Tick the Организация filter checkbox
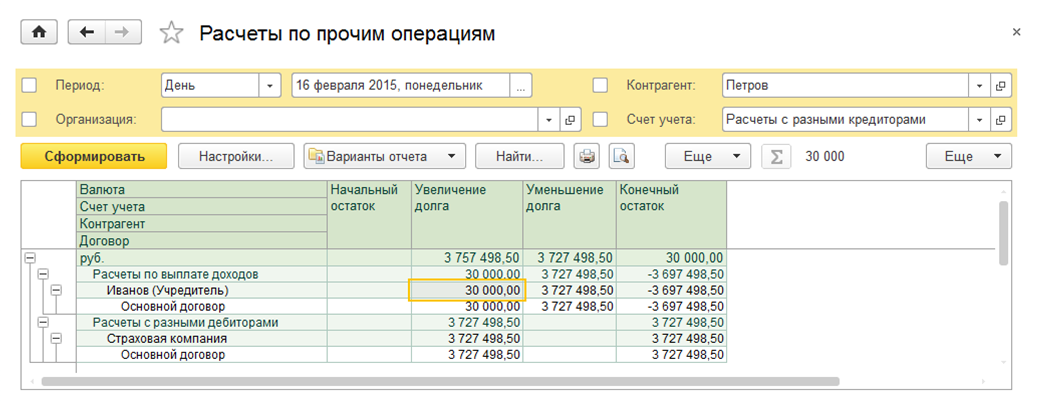This screenshot has height=405, width=1038. point(29,120)
